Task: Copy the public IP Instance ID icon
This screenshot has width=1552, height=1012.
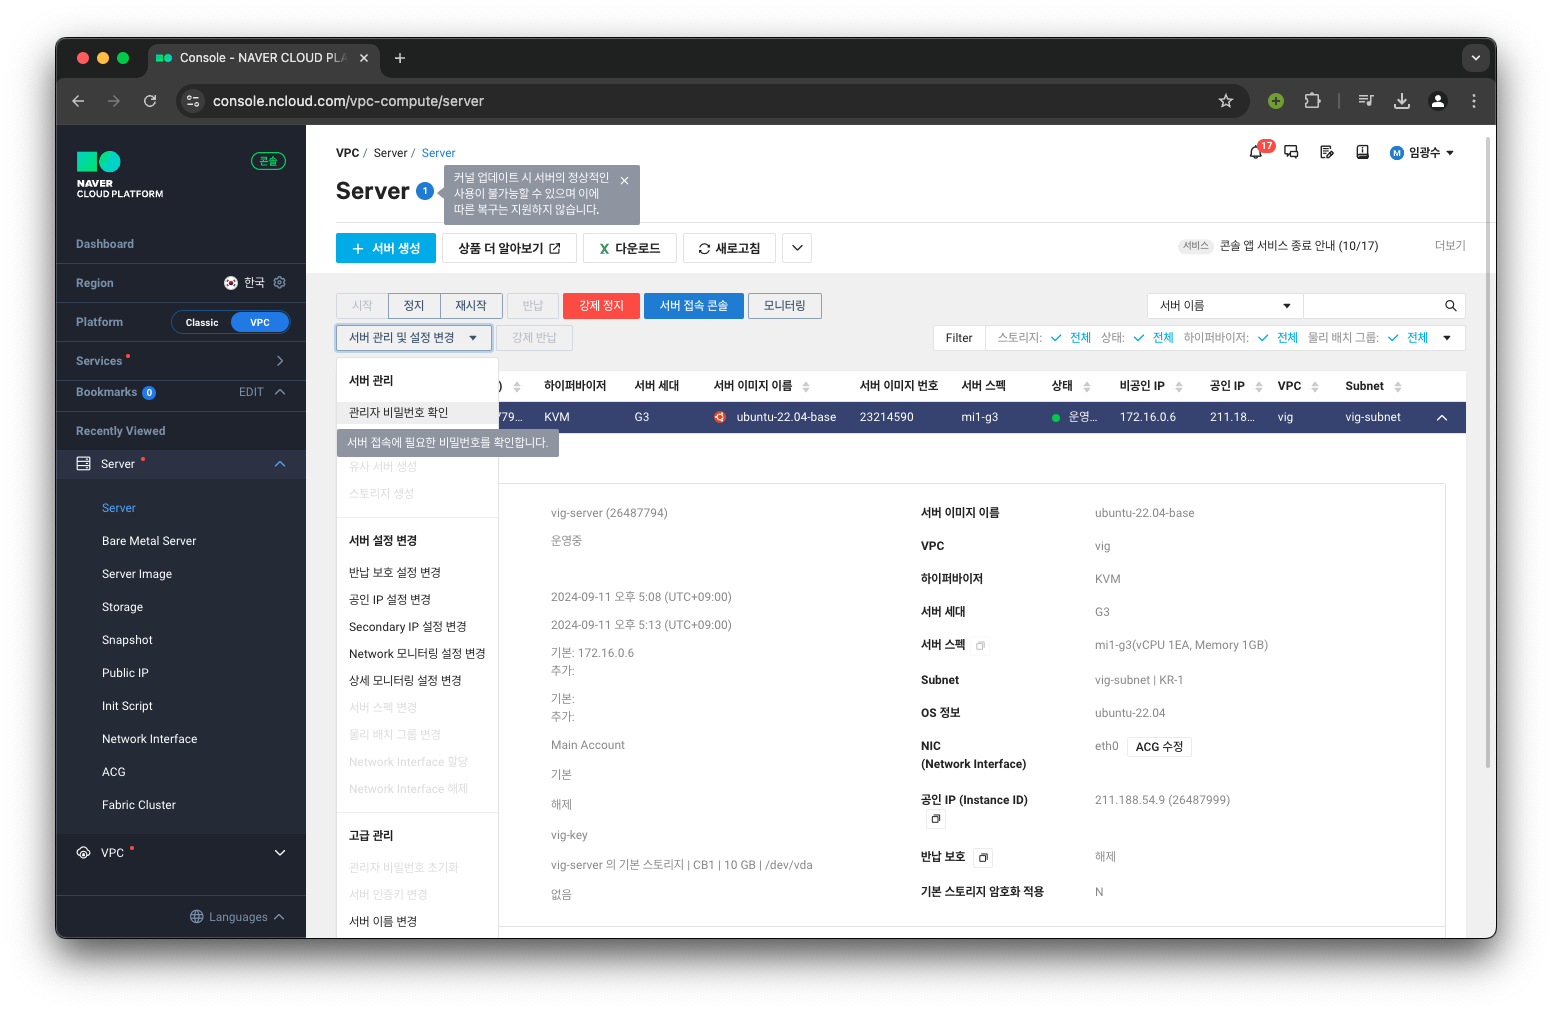Action: (x=935, y=819)
